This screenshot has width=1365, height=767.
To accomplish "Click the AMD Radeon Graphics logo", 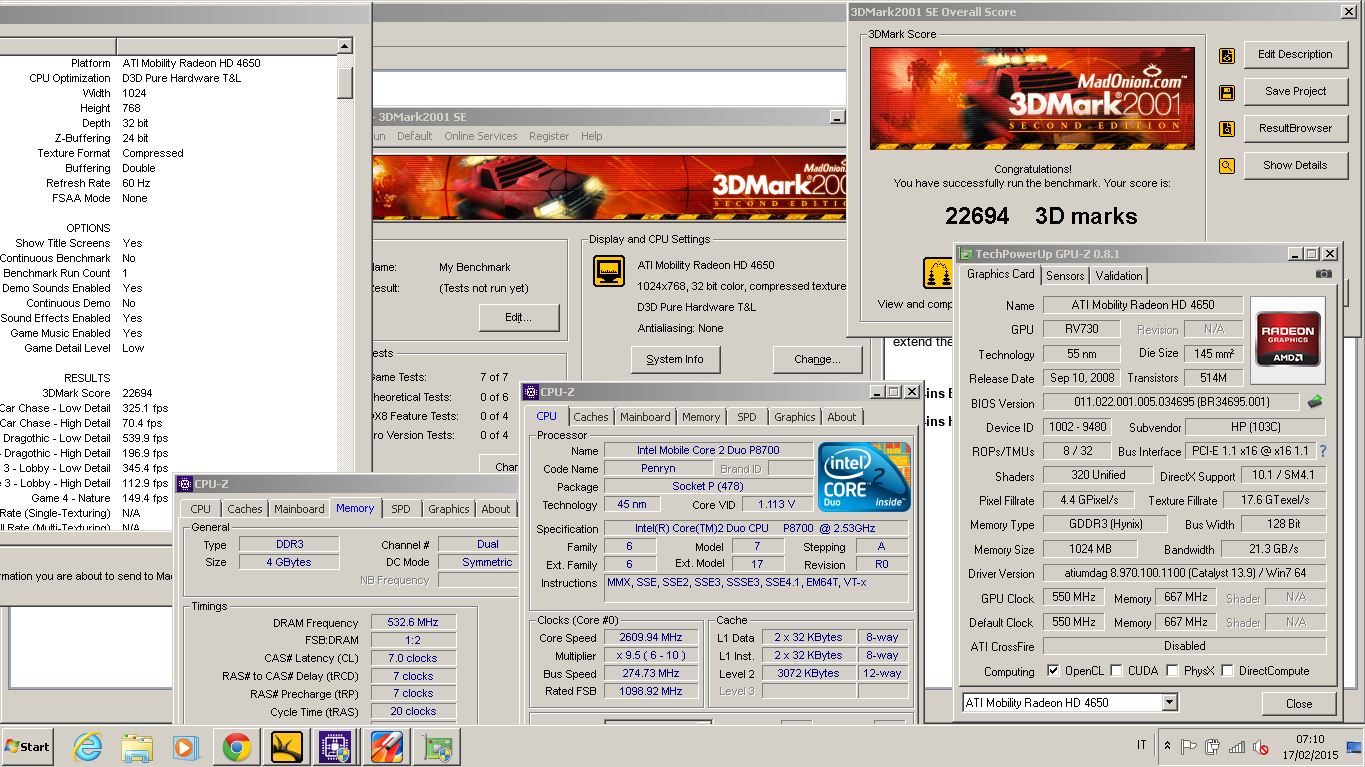I will pyautogui.click(x=1287, y=340).
